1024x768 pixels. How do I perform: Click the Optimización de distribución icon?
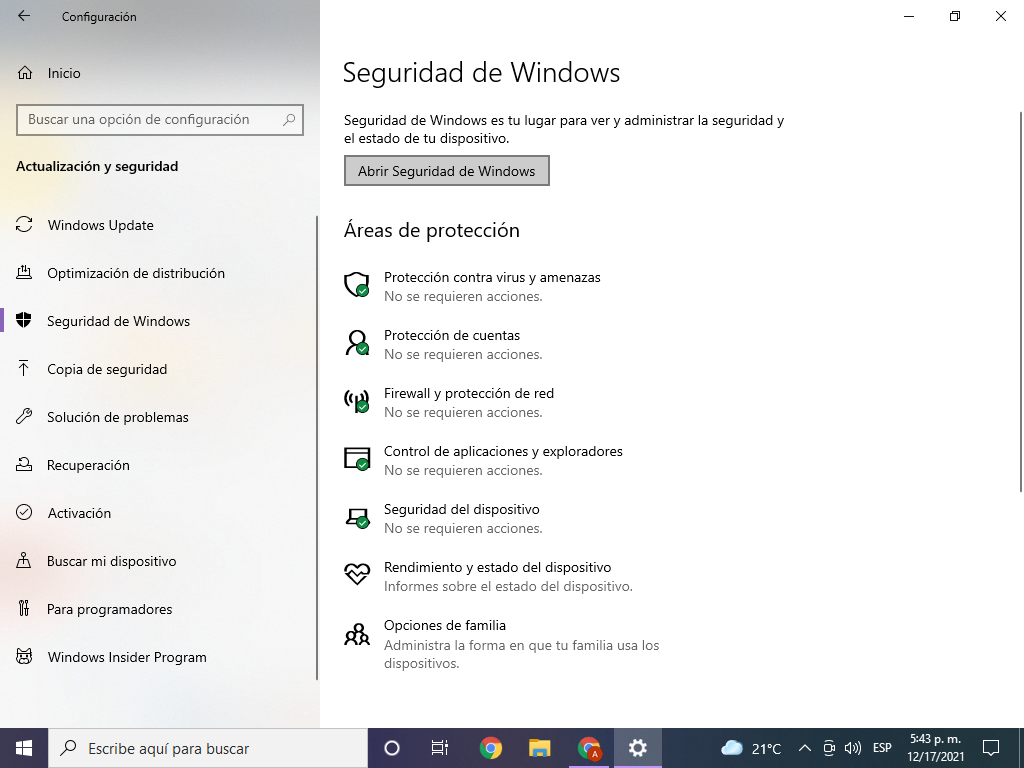[24, 272]
